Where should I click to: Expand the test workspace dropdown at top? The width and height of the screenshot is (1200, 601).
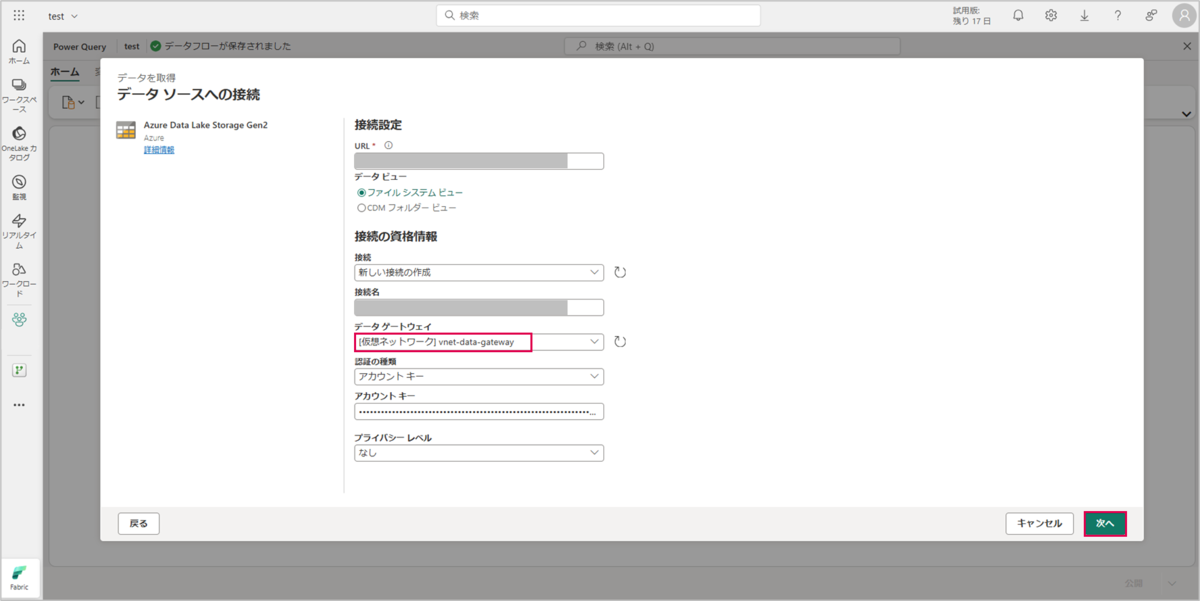pyautogui.click(x=64, y=16)
